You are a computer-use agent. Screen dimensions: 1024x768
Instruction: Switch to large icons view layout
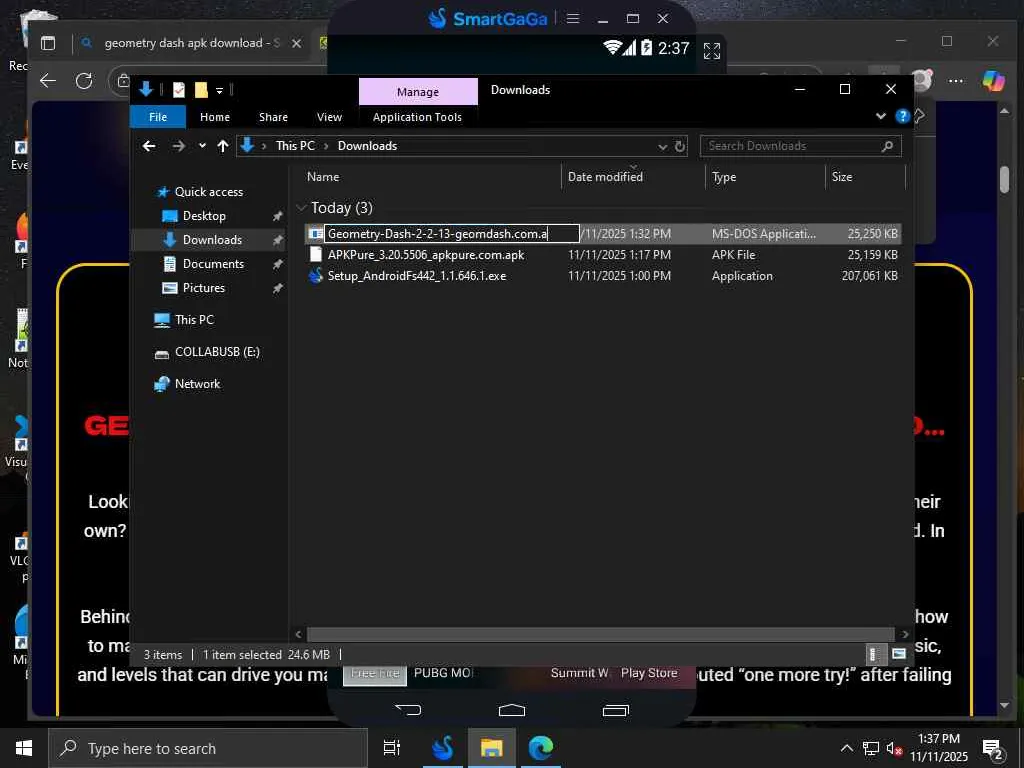pyautogui.click(x=899, y=654)
